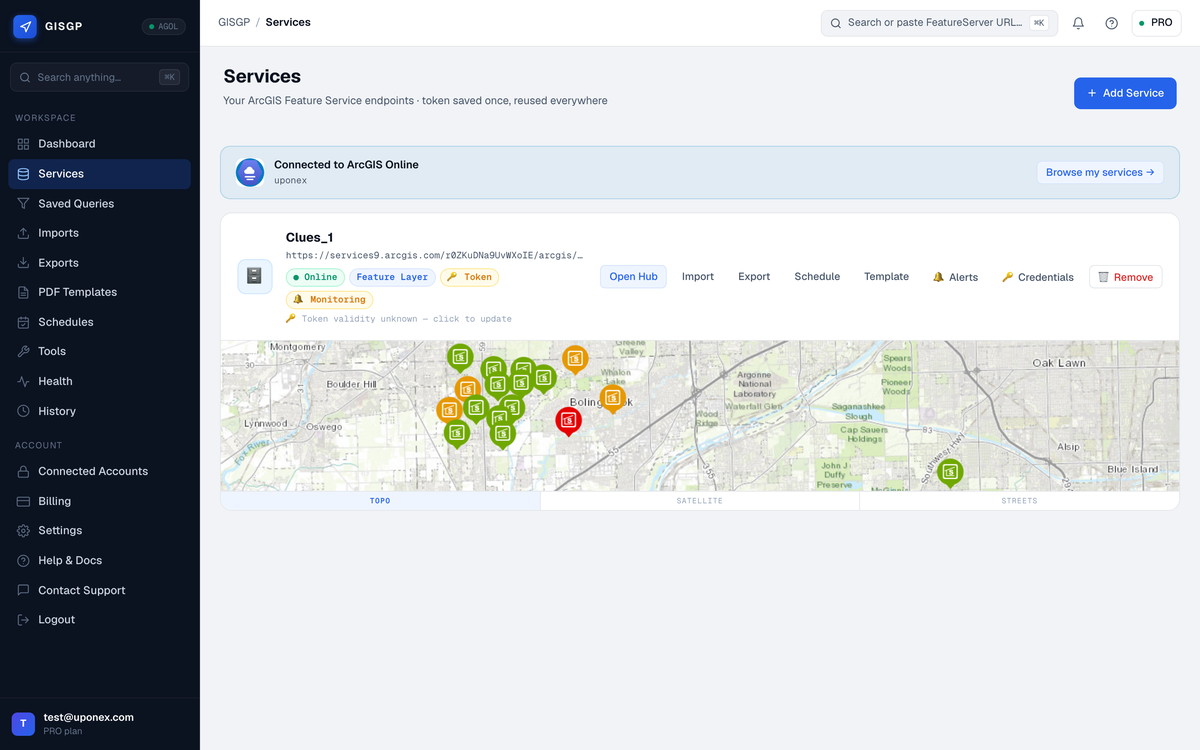The height and width of the screenshot is (750, 1200).
Task: Click the green marker near Blue Island
Action: (x=950, y=472)
